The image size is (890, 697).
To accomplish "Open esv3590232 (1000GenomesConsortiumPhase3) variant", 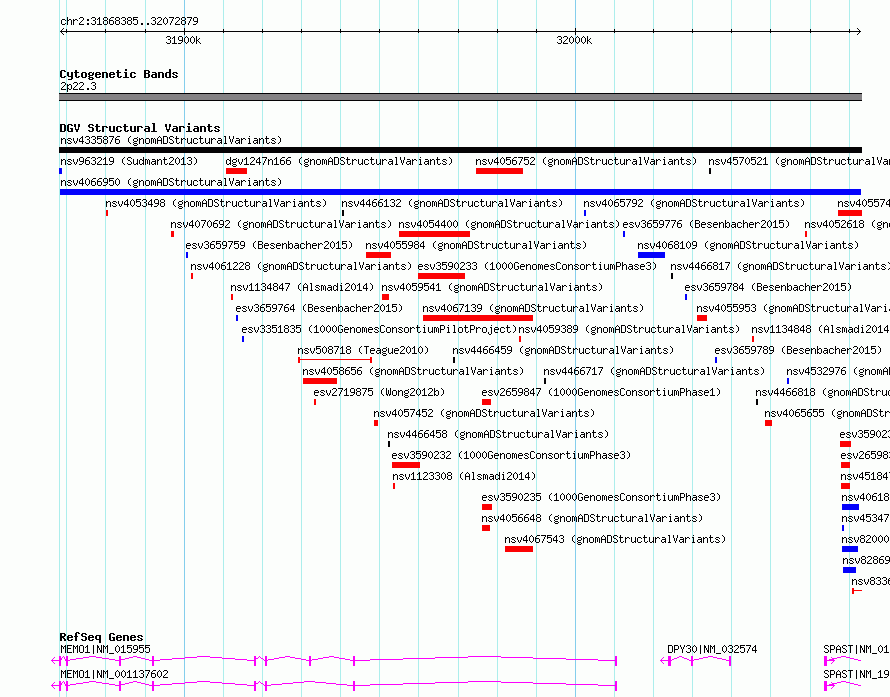I will pyautogui.click(x=511, y=455).
